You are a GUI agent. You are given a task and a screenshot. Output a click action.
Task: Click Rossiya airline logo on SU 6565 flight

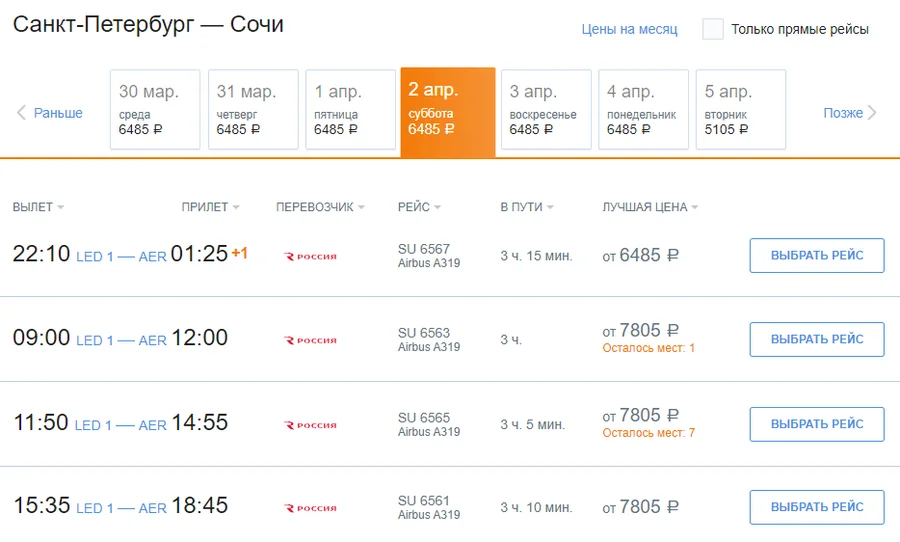pyautogui.click(x=311, y=425)
